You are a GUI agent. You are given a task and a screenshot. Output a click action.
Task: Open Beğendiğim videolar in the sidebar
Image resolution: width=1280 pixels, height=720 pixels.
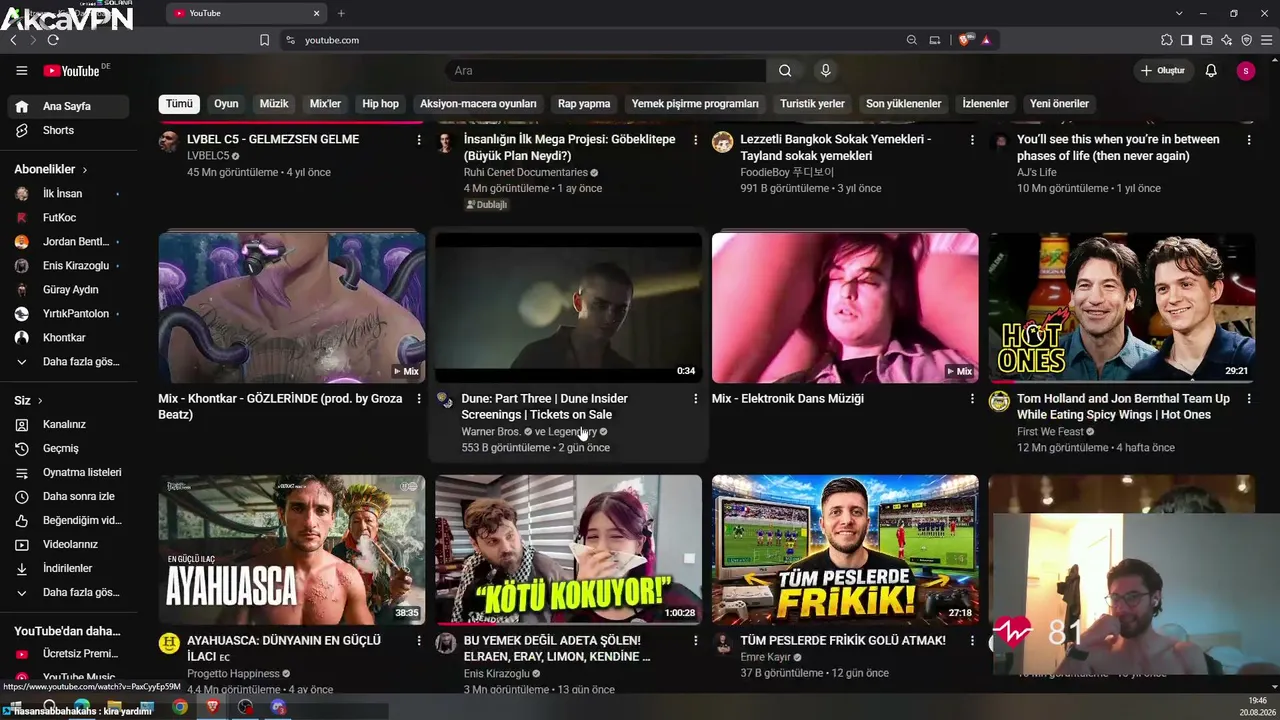coord(68,521)
